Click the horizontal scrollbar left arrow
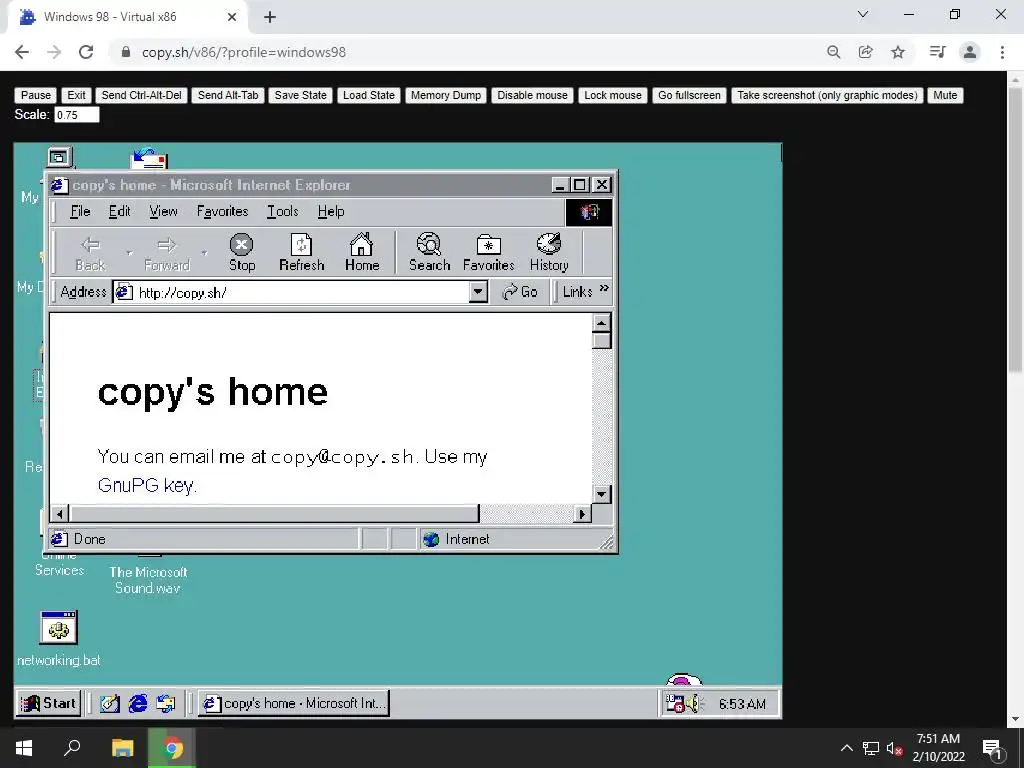Screen dimensions: 1024x768 [x=59, y=514]
